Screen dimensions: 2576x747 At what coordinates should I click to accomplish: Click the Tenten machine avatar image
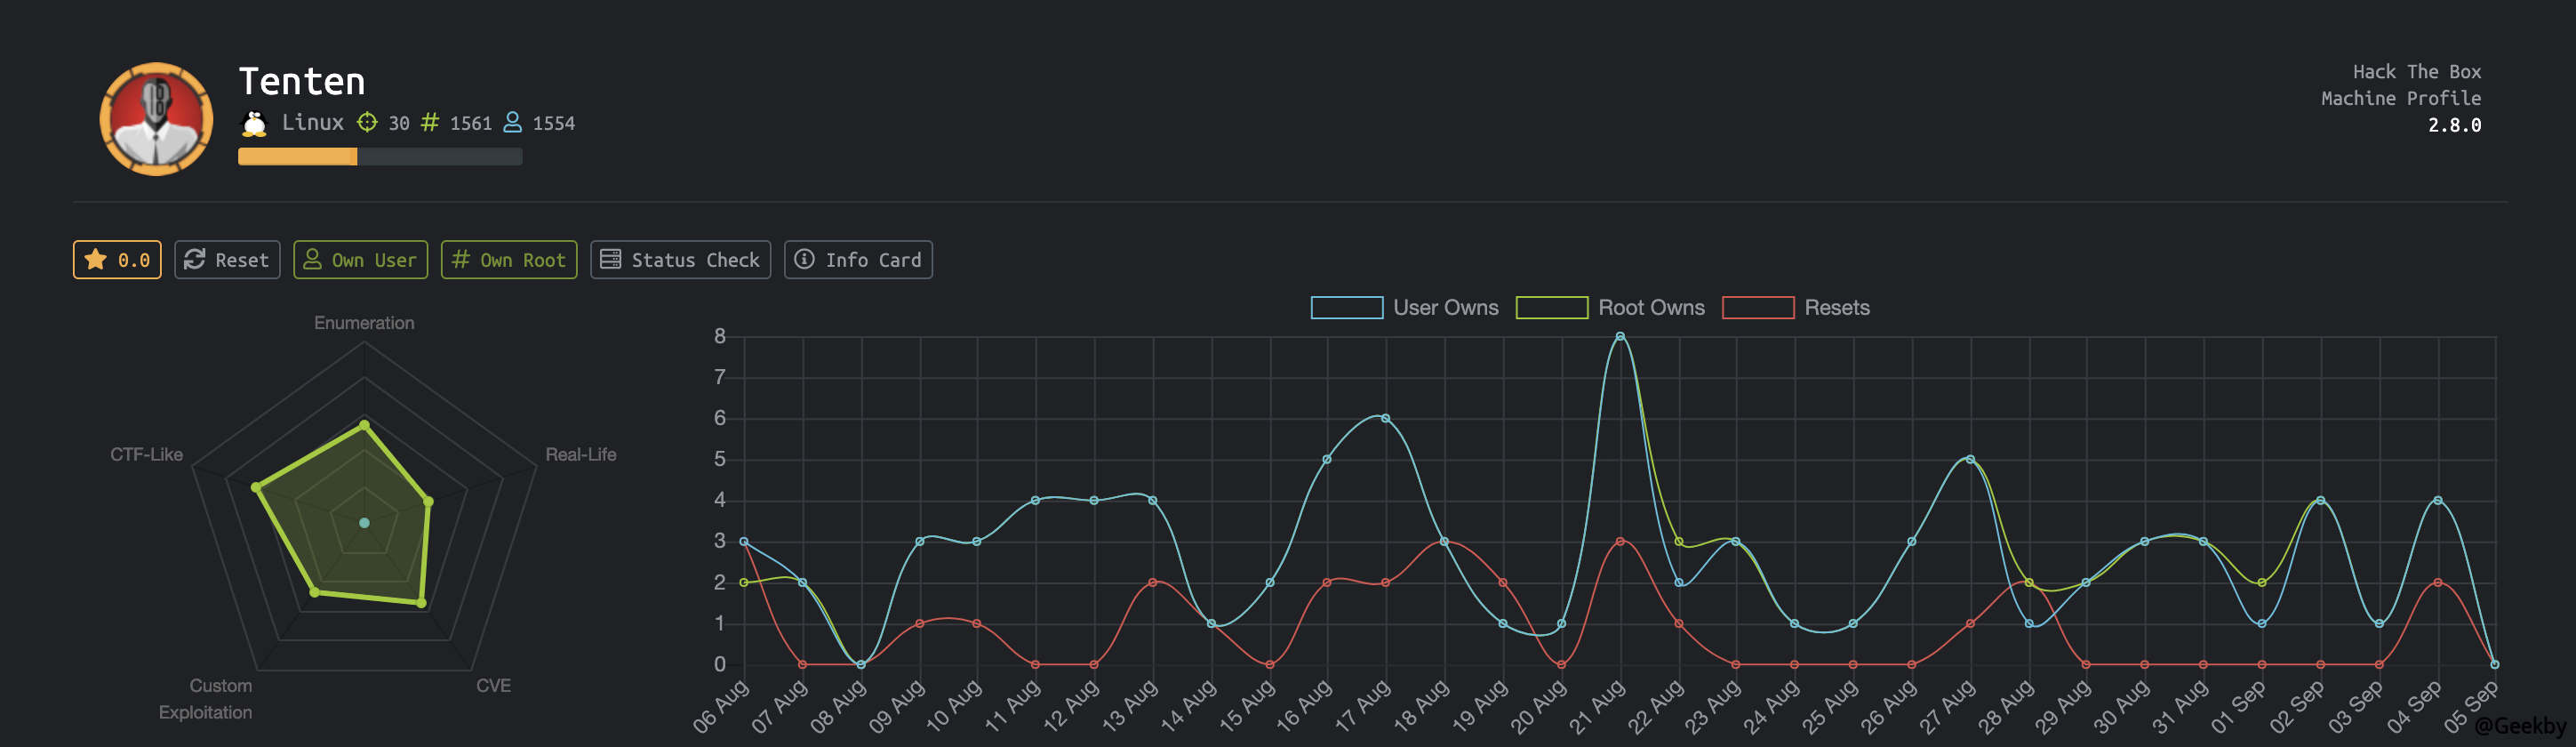click(156, 119)
